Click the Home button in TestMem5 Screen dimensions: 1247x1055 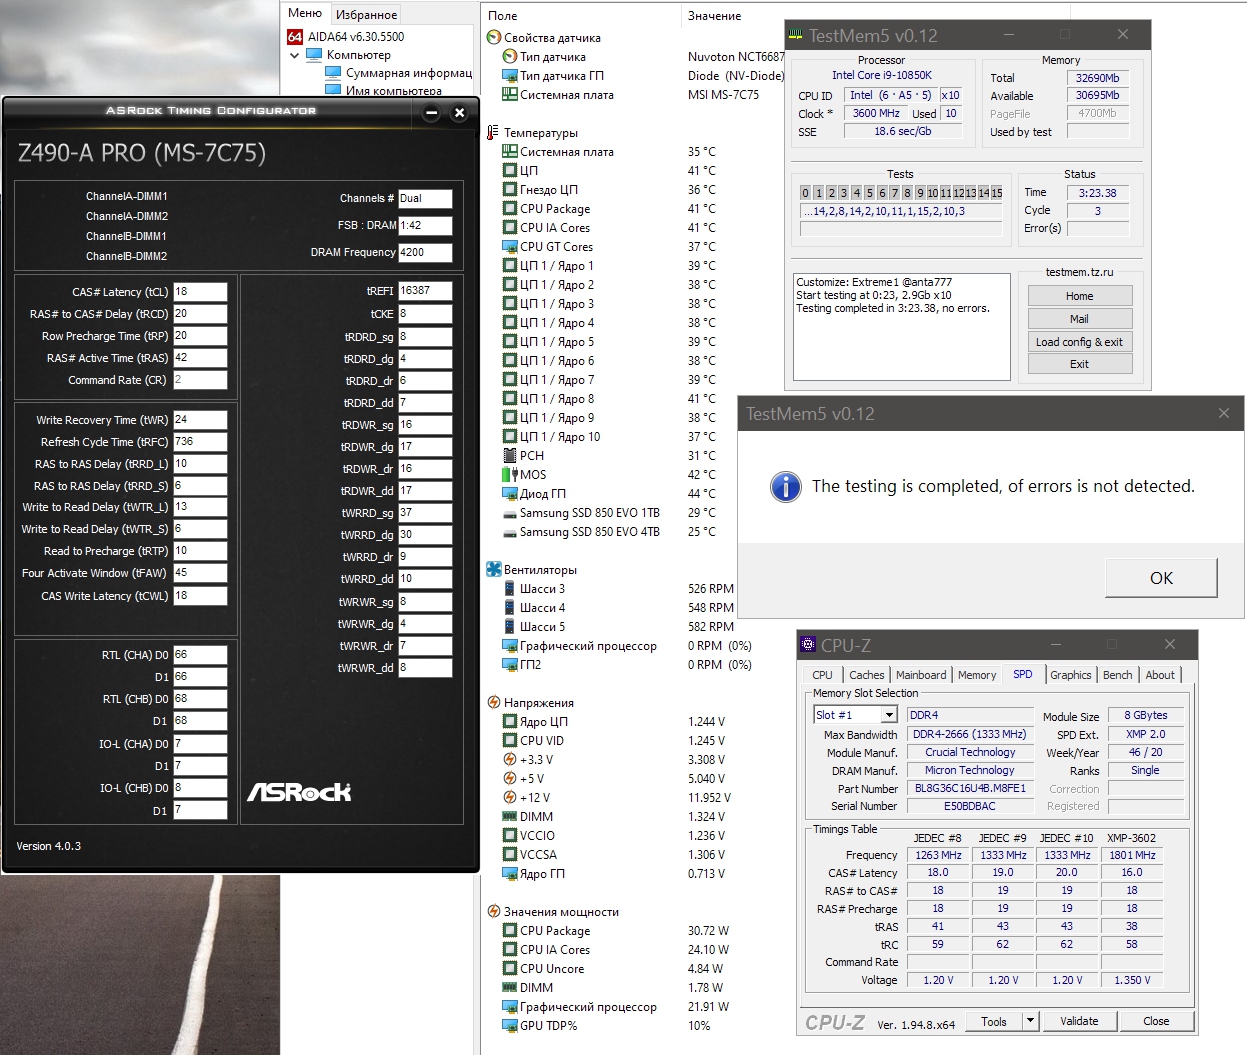point(1079,296)
